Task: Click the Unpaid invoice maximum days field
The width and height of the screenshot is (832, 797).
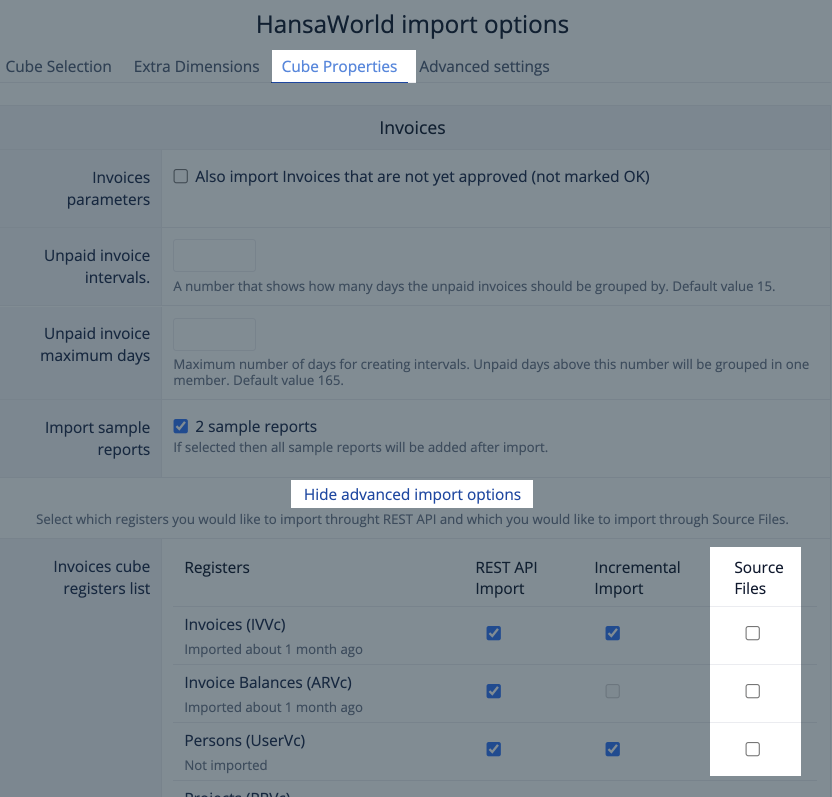Action: (x=215, y=334)
